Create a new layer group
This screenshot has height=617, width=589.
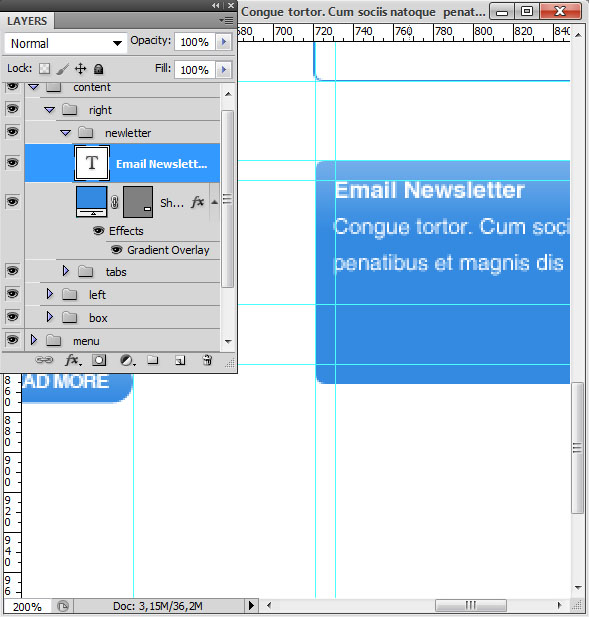pos(153,360)
